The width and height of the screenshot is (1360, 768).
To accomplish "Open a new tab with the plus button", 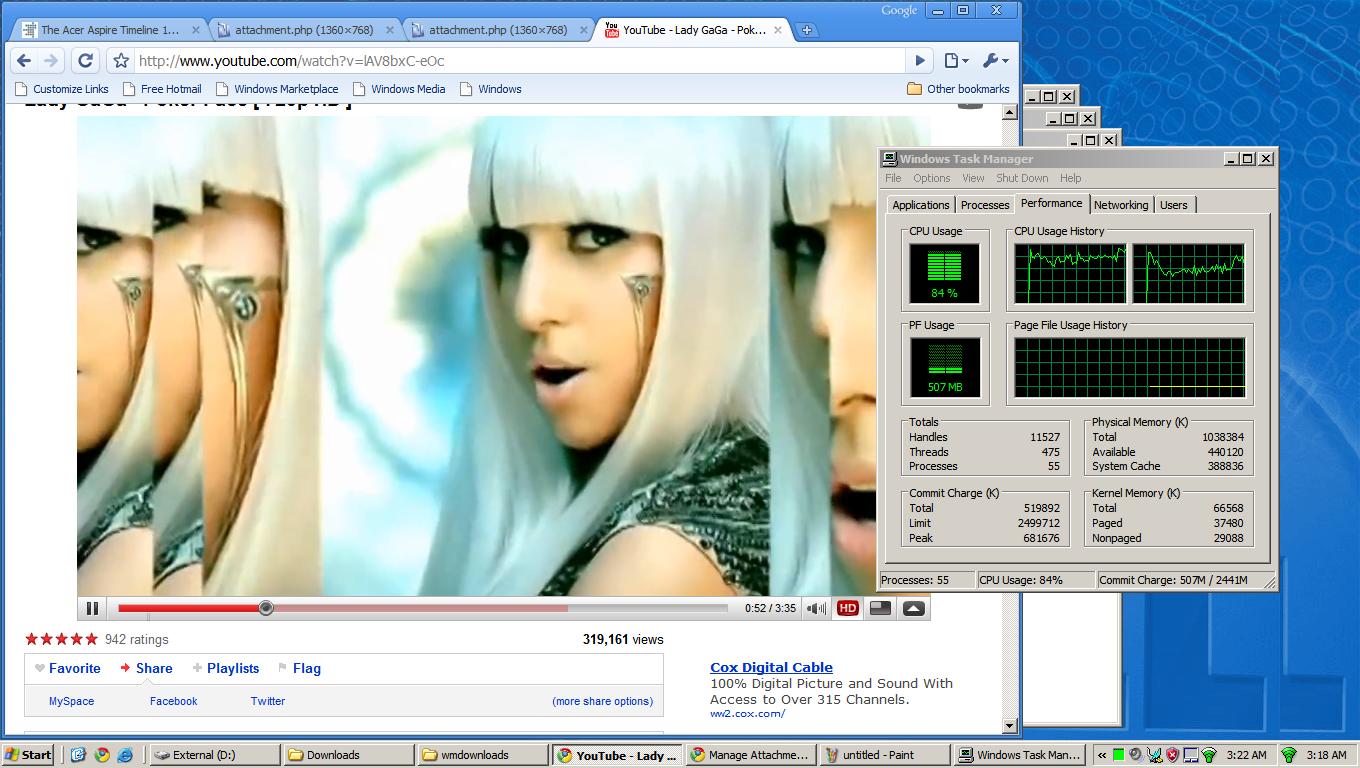I will [807, 30].
